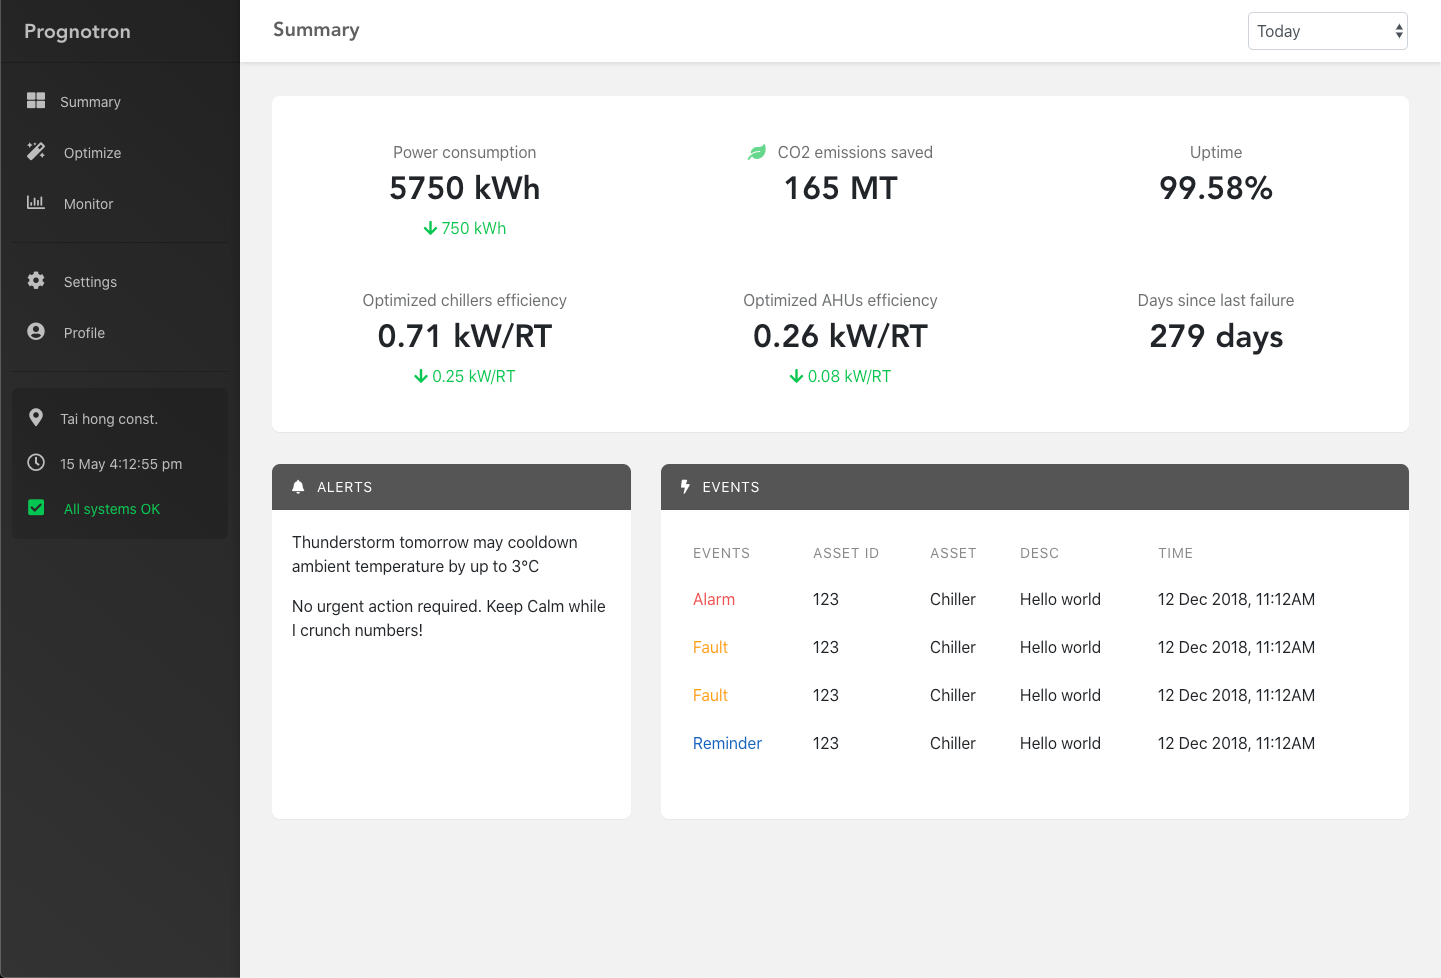This screenshot has width=1441, height=978.
Task: Click the Optimized AHUs efficiency label
Action: click(841, 300)
